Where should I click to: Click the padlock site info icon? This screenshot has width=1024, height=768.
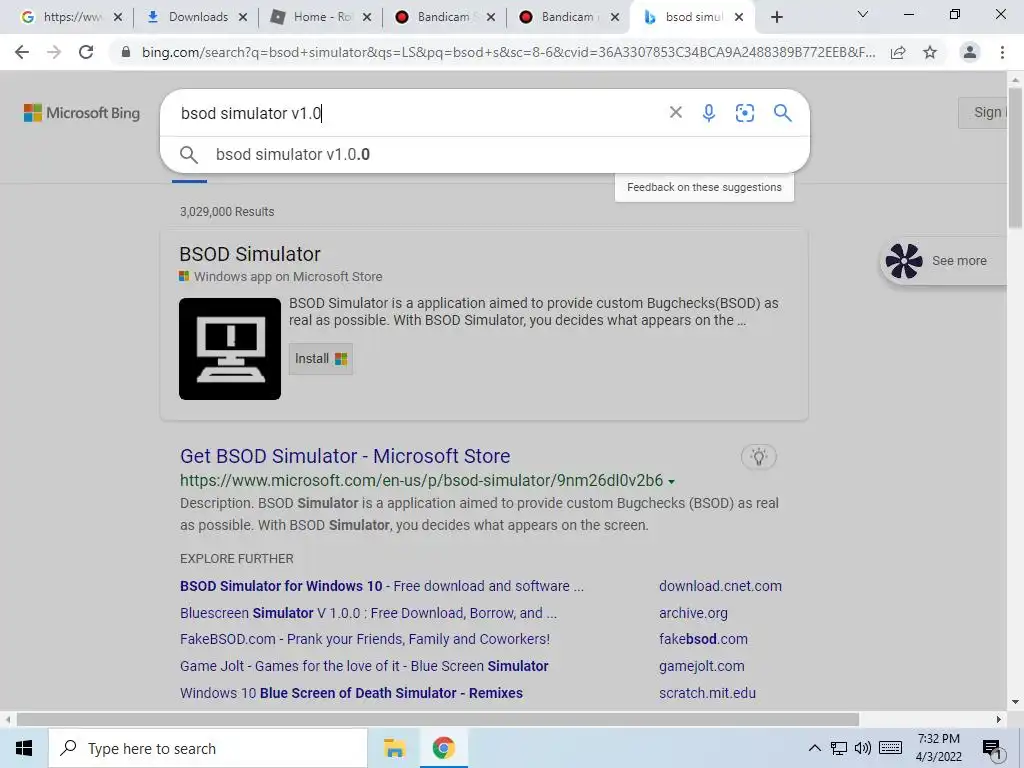126,52
